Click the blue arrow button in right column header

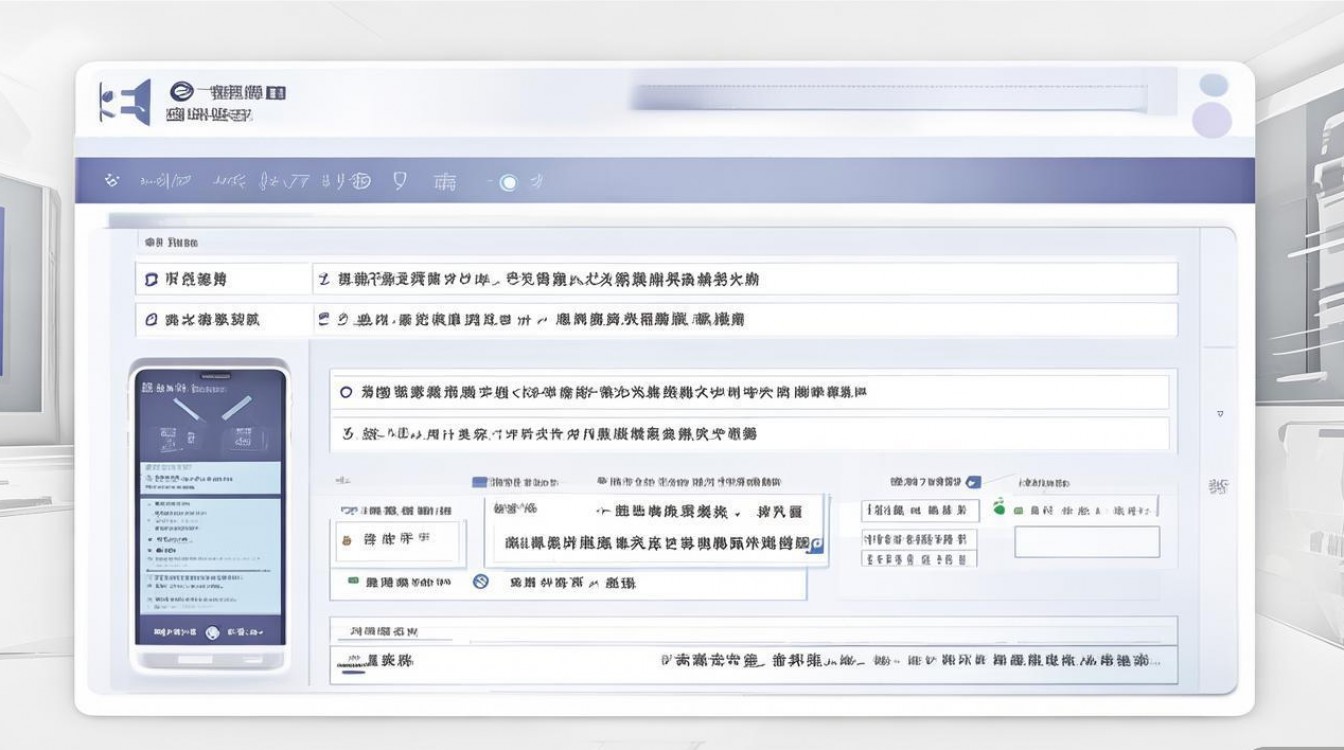click(x=974, y=482)
